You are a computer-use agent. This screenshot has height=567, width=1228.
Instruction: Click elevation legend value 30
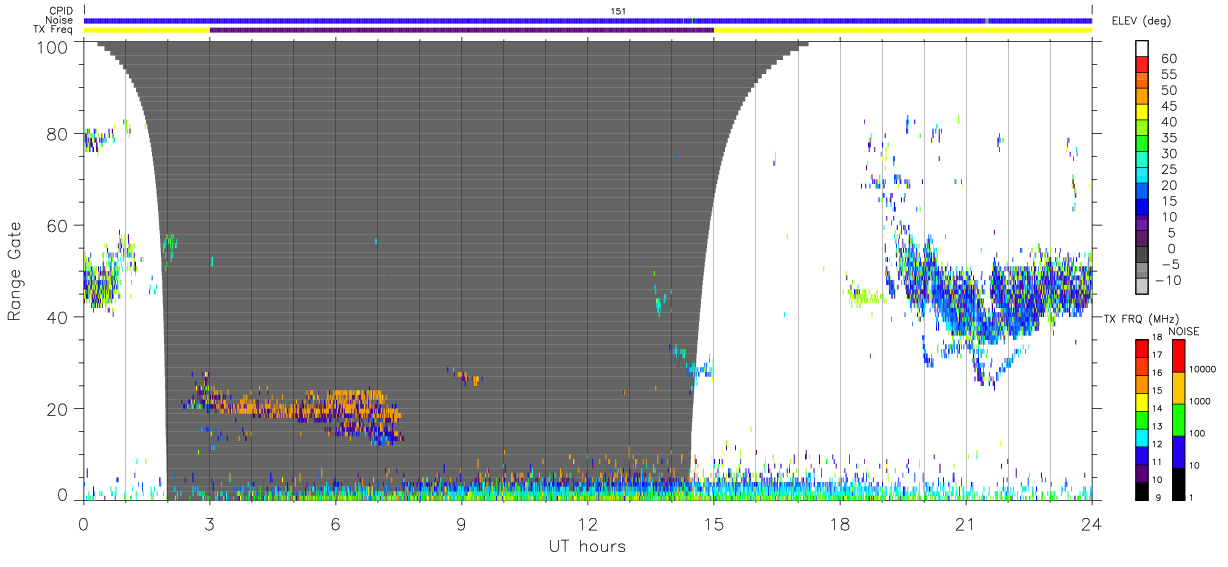coord(1168,153)
